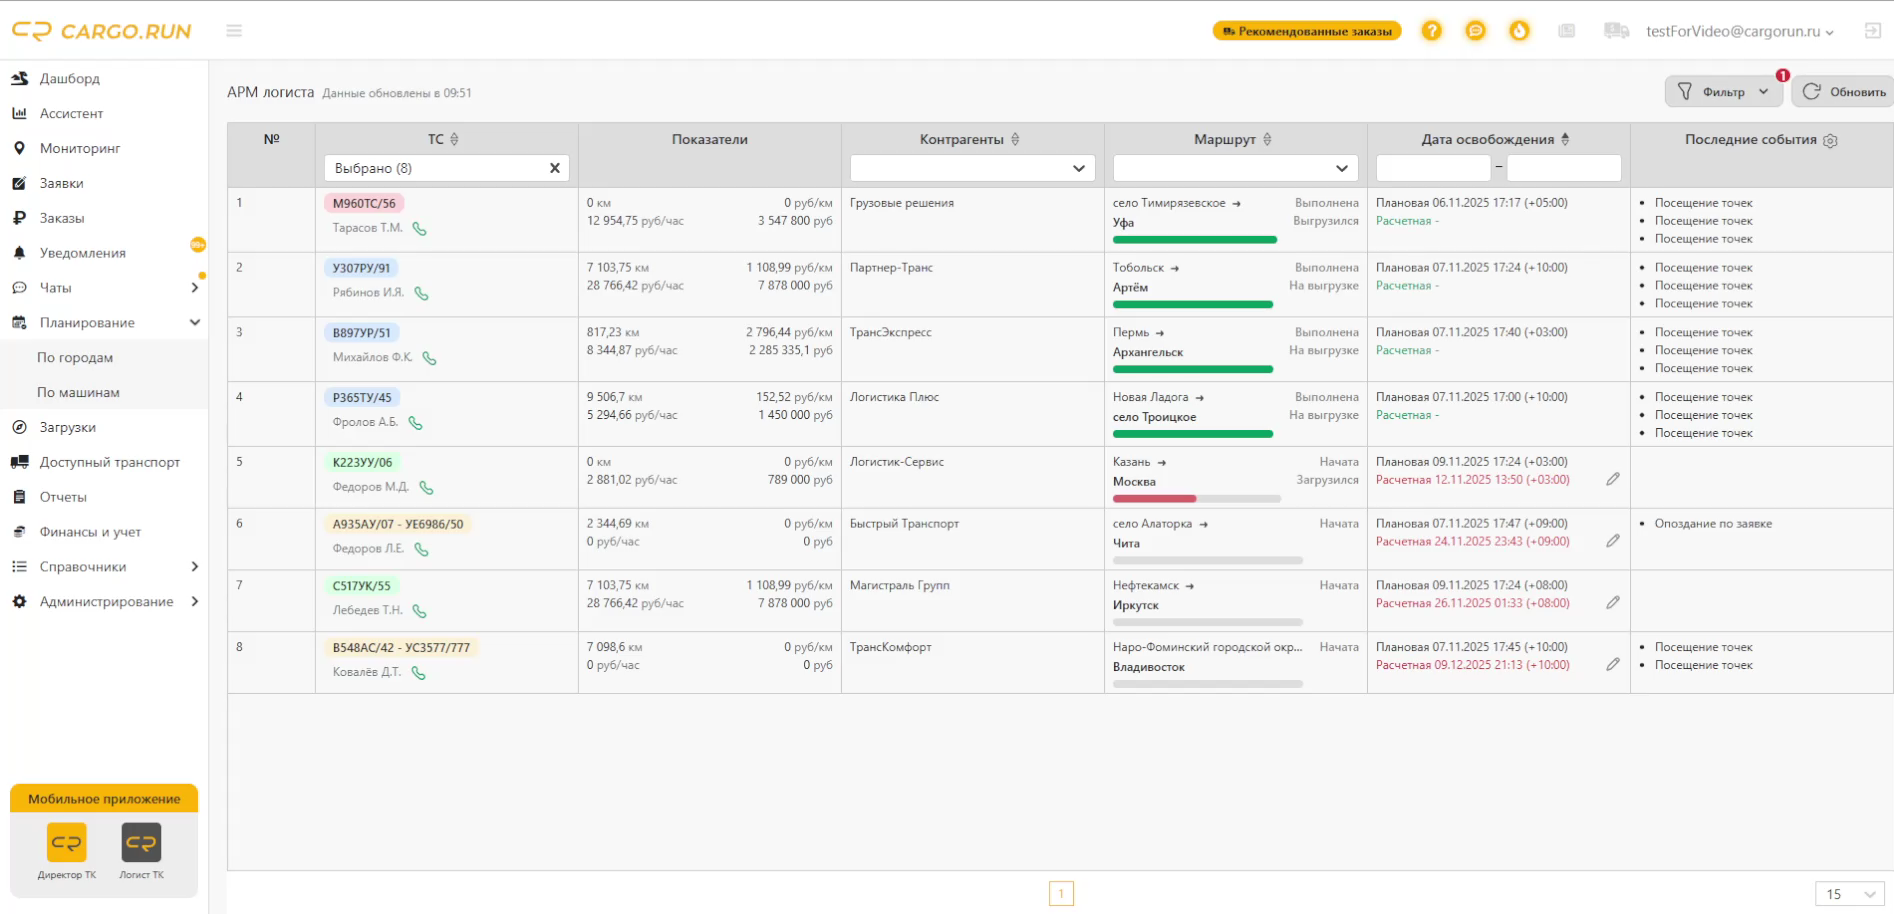Open Директор ТК mobile app icon
The width and height of the screenshot is (1894, 914).
click(67, 842)
